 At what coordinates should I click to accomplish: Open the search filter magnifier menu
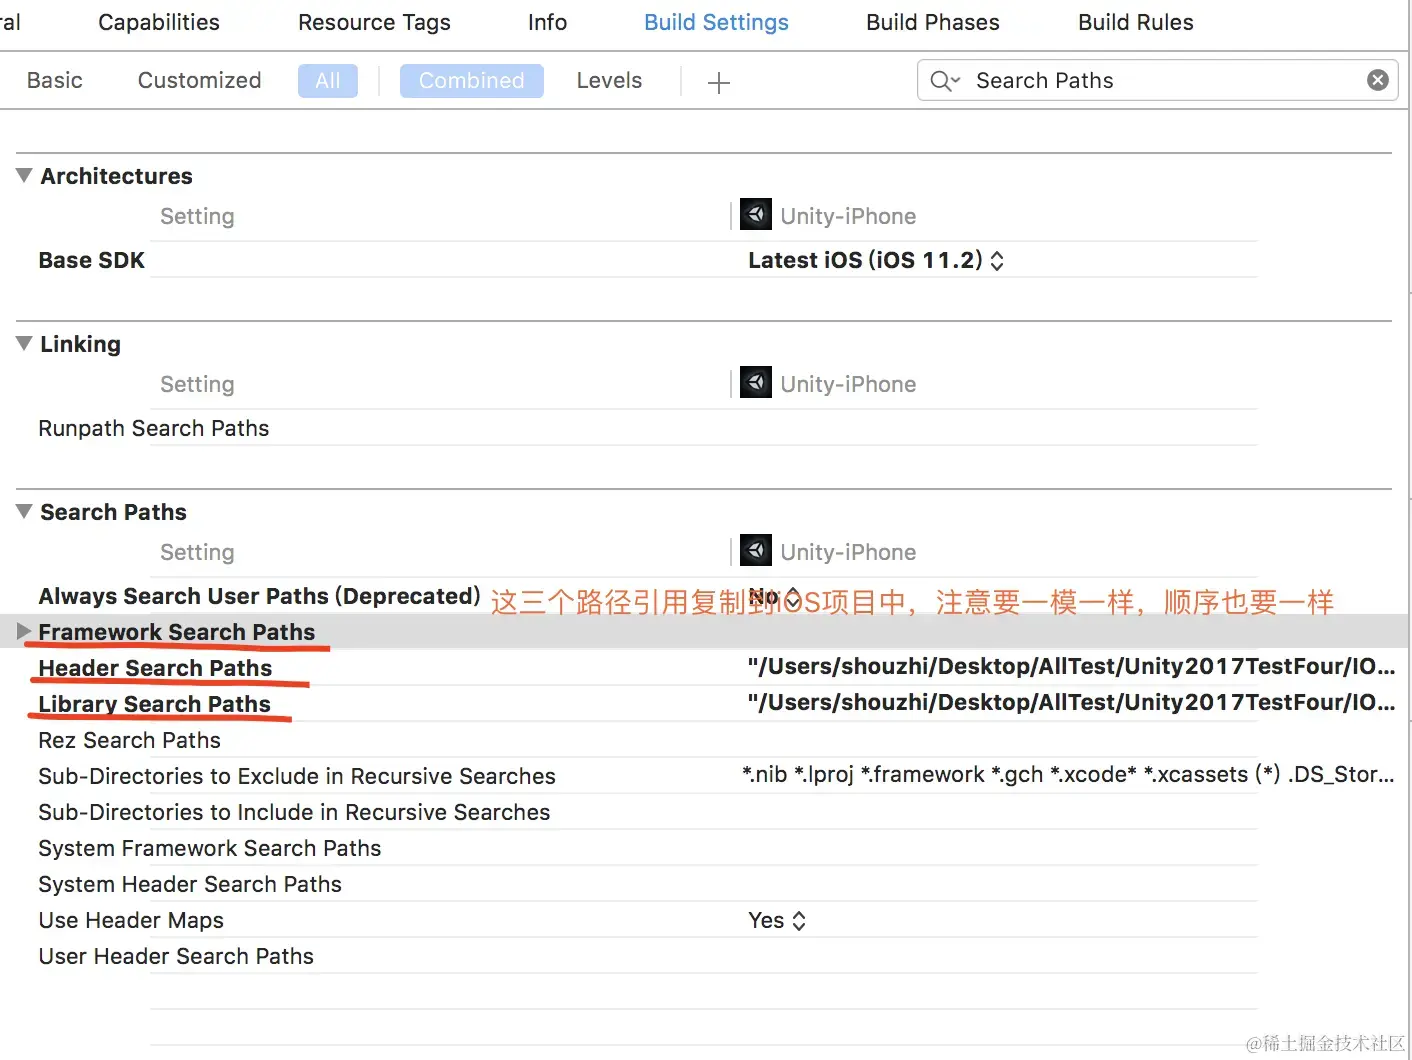(x=944, y=80)
